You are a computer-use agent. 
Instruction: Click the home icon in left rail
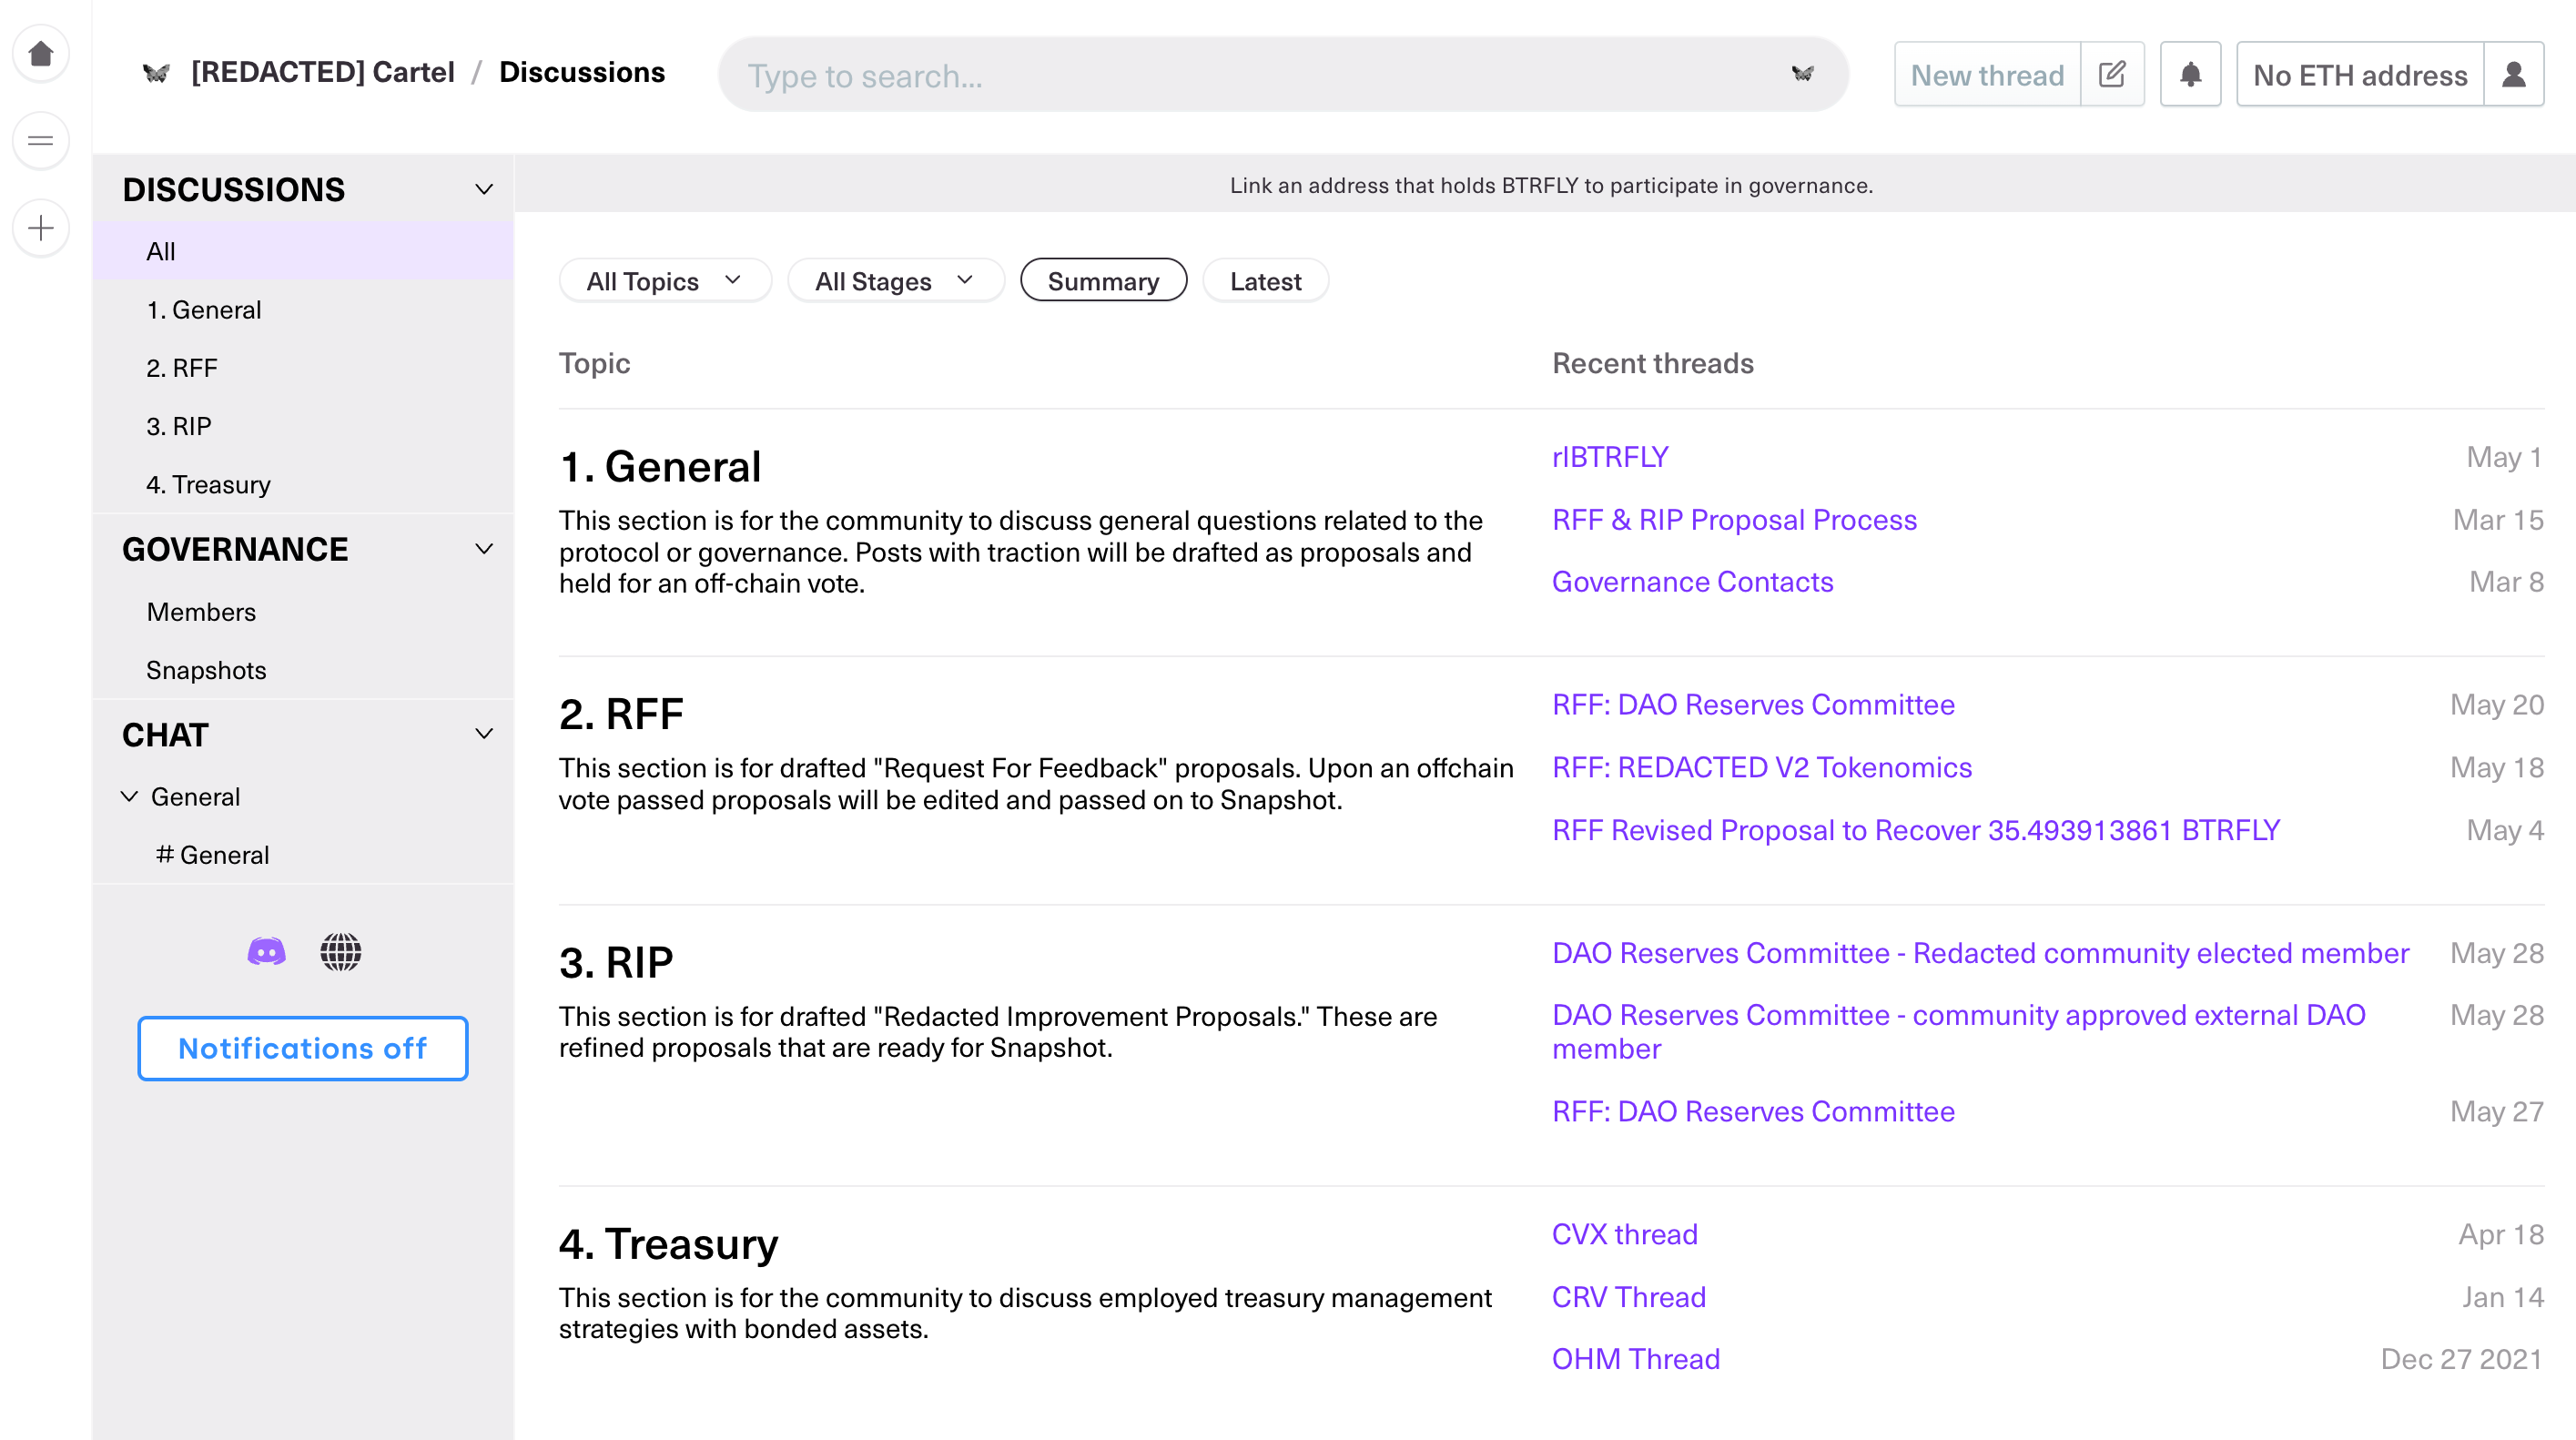click(x=41, y=53)
